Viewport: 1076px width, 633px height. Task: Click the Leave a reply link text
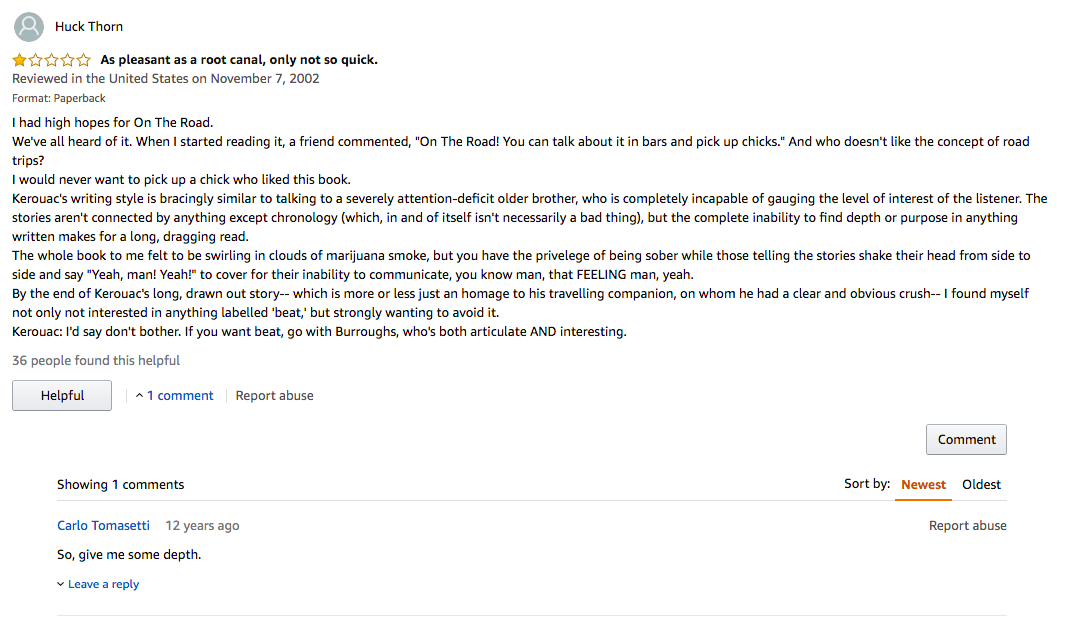pos(104,584)
